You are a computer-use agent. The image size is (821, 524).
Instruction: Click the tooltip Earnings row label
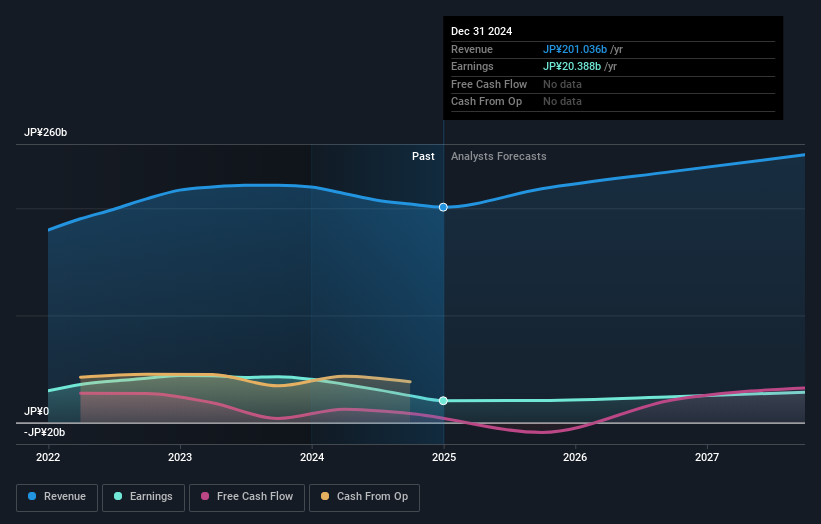click(x=472, y=66)
